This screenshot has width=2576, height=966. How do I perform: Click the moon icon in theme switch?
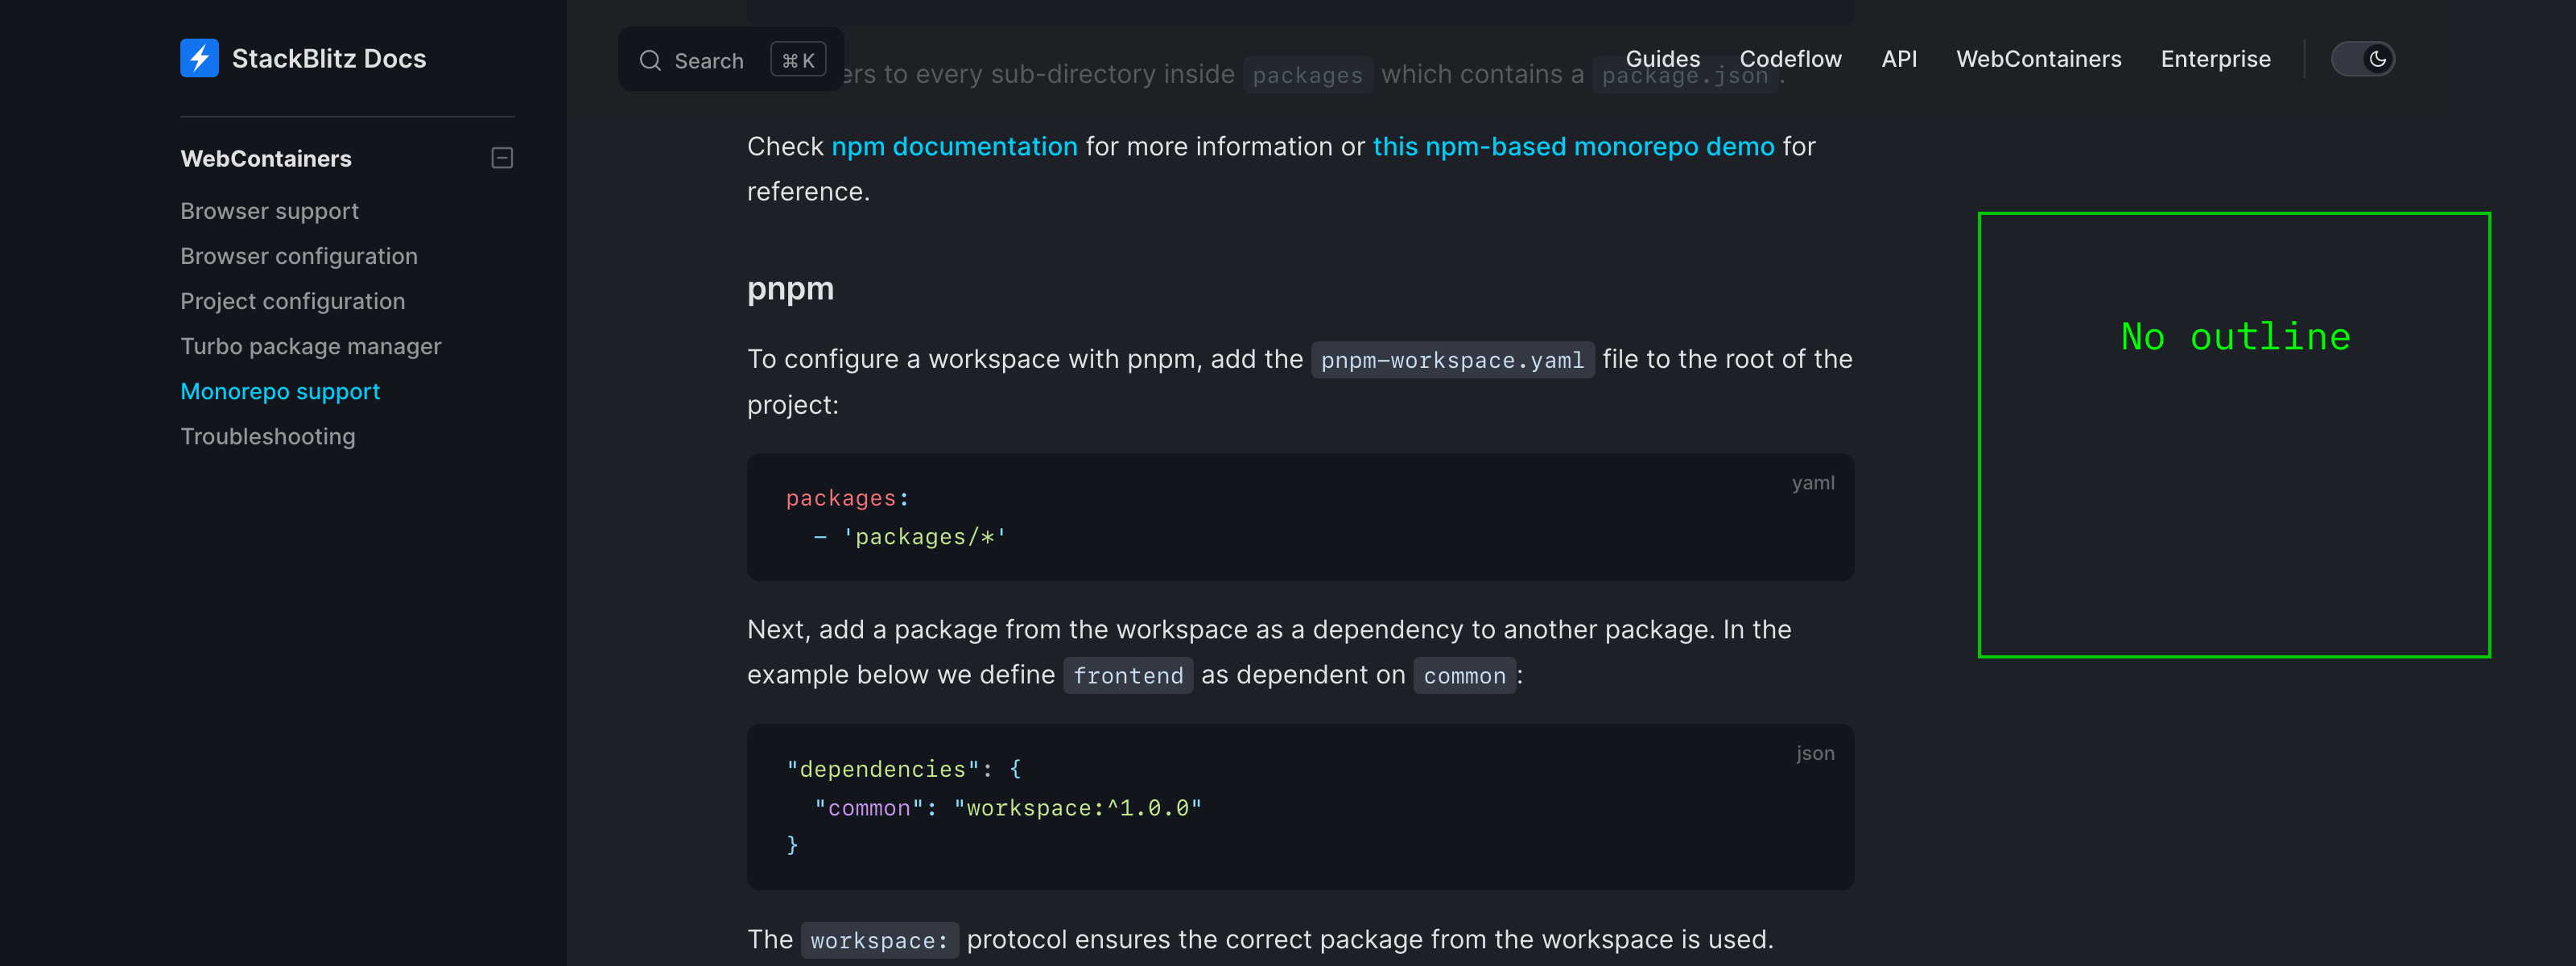[x=2377, y=59]
